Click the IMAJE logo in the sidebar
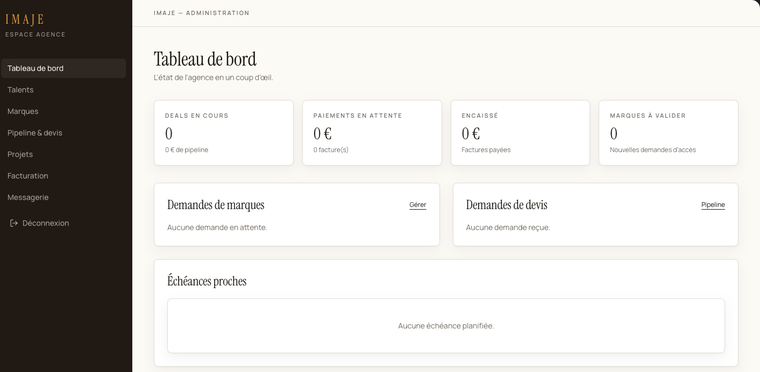Screen dimensions: 760x372 [x=24, y=19]
